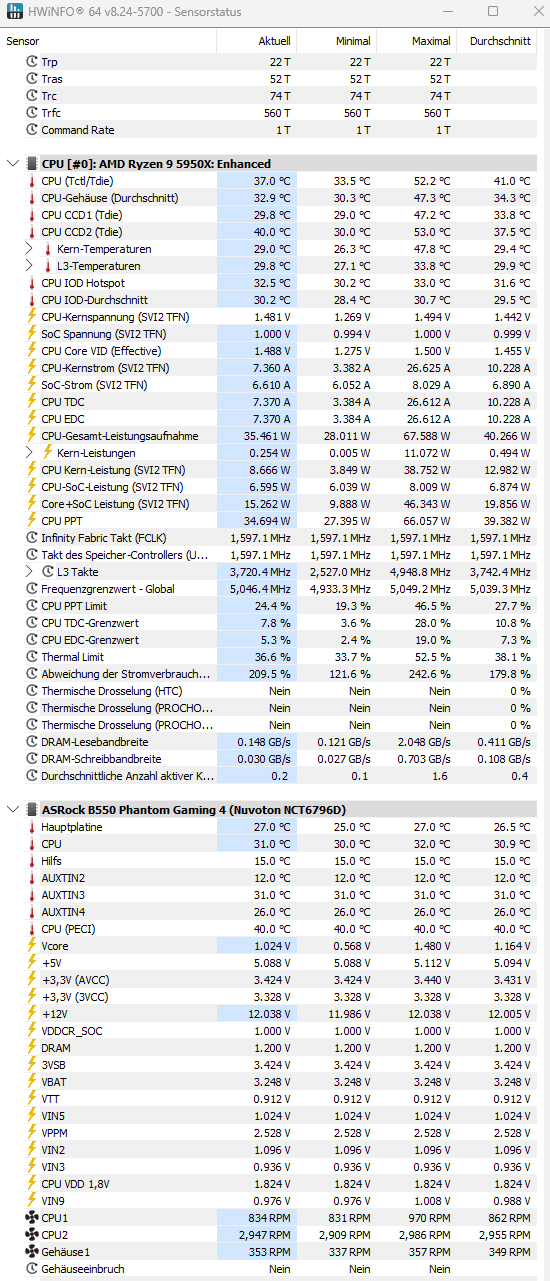
Task: Click the thermometer icon beside CPU (Tctl/Tdie)
Action: pyautogui.click(x=31, y=181)
